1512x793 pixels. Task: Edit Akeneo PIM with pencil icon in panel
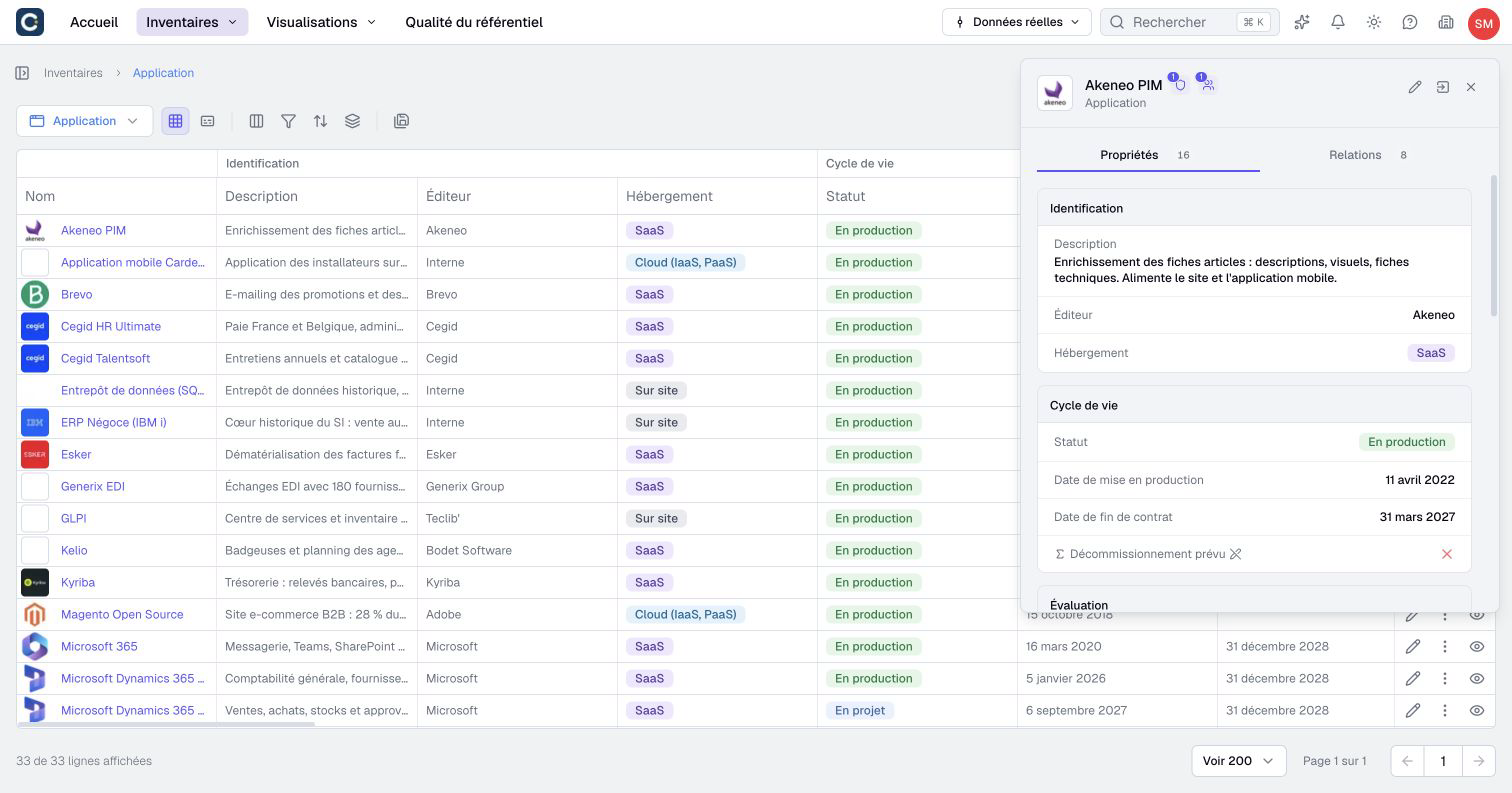[x=1415, y=87]
